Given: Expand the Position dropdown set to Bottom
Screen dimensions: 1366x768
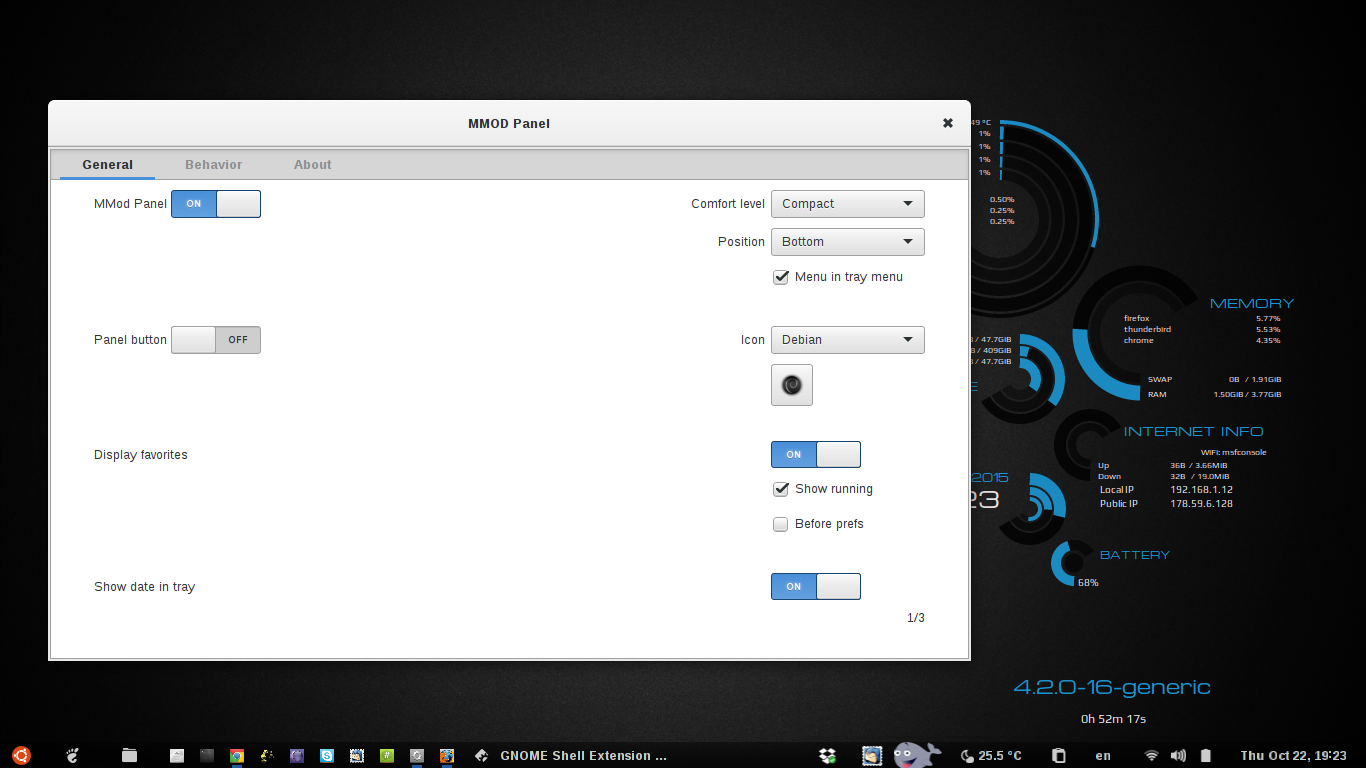Looking at the screenshot, I should tap(847, 242).
